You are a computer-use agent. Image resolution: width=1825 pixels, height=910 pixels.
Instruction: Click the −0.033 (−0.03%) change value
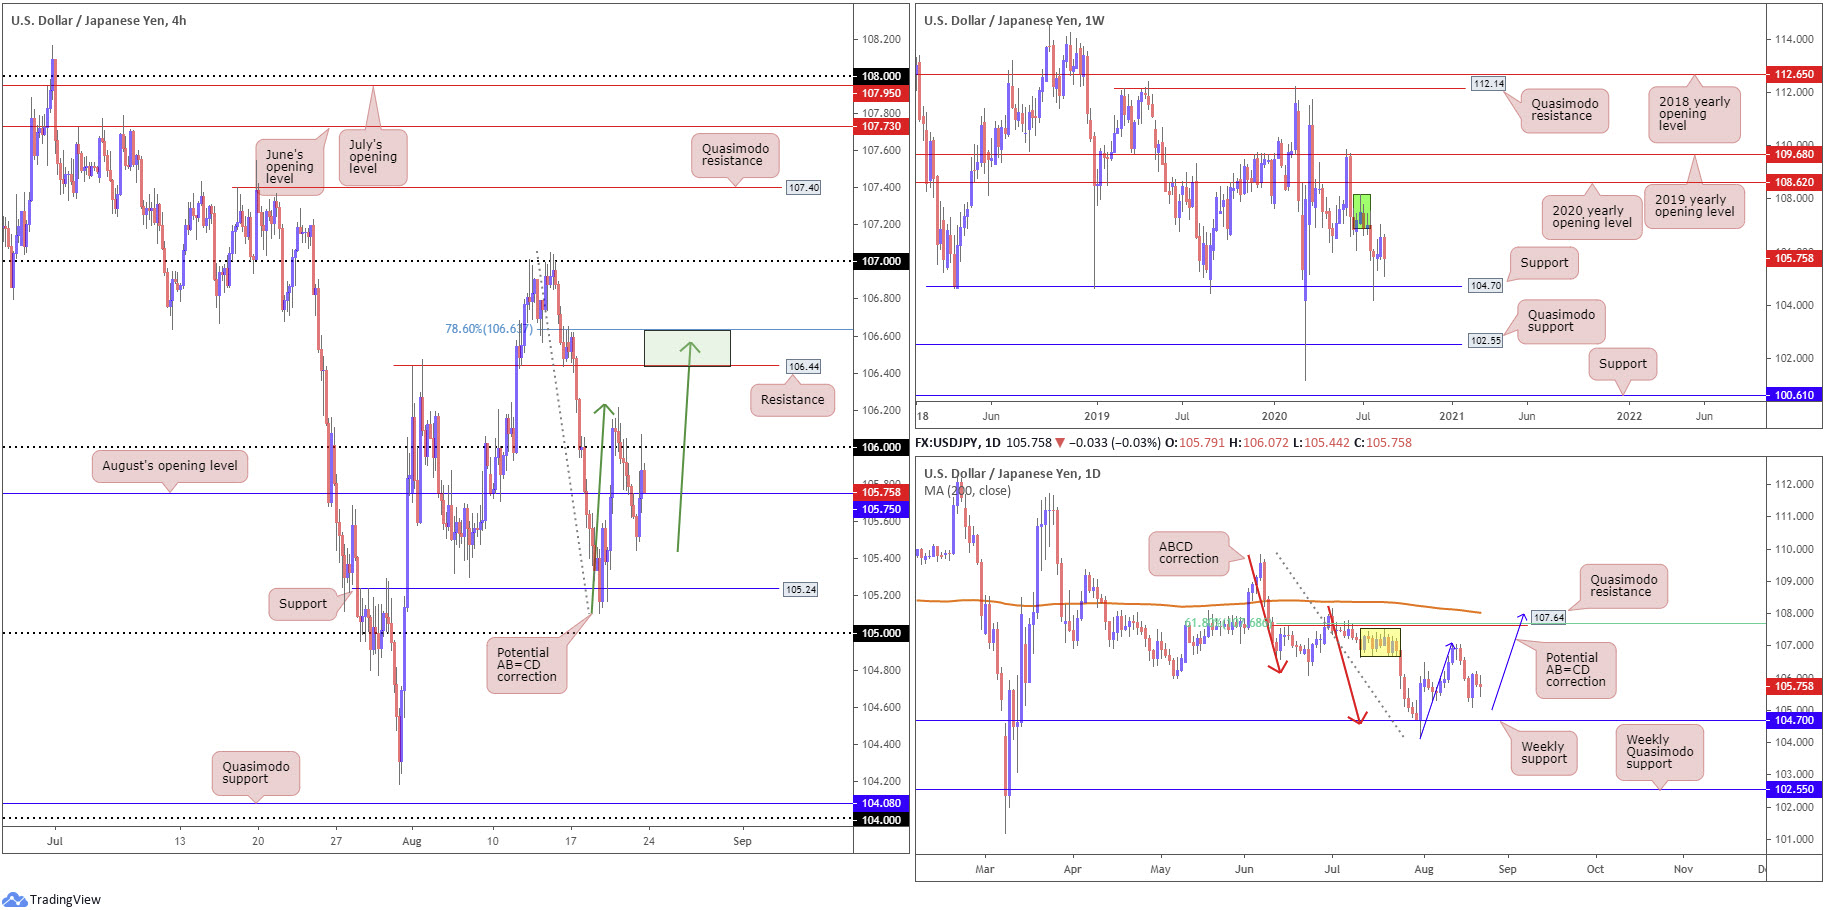click(x=1115, y=442)
